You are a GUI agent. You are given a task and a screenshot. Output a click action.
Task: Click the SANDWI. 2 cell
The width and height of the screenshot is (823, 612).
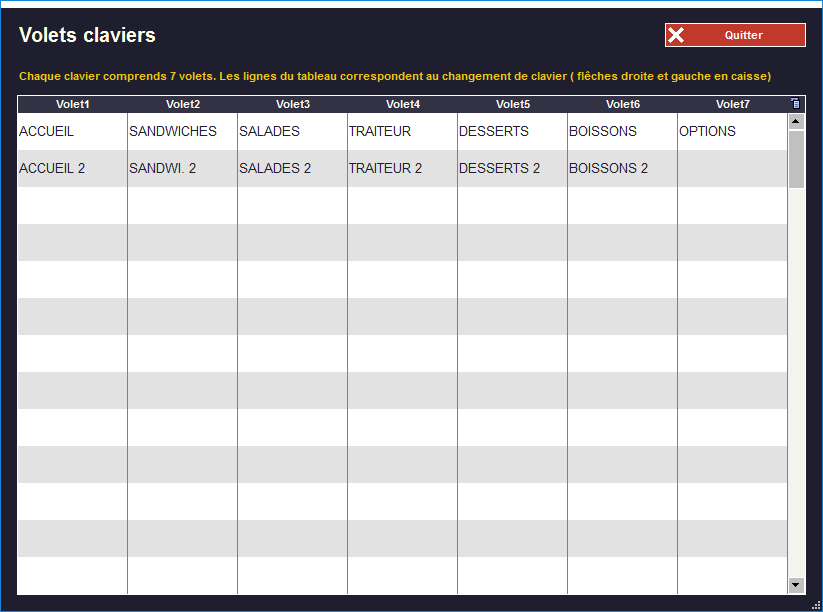pyautogui.click(x=182, y=168)
